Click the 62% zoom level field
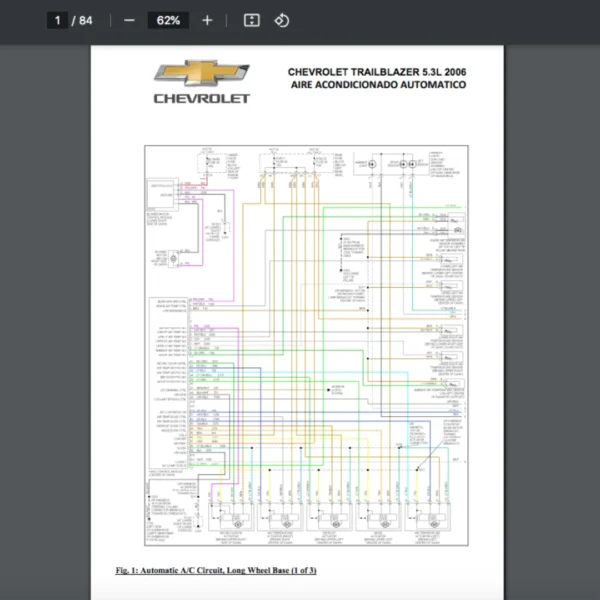The image size is (600, 600). pos(167,20)
